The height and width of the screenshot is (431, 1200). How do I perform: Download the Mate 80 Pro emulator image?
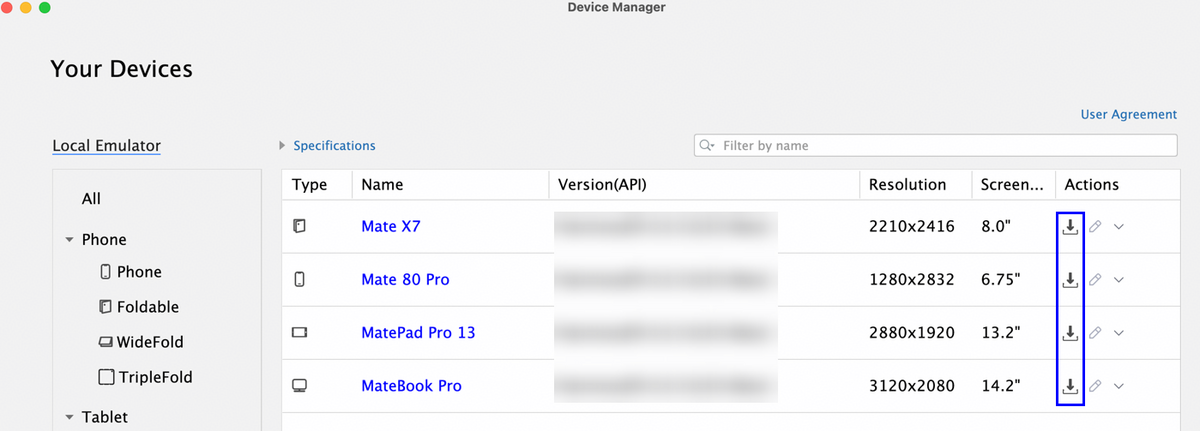coord(1069,280)
